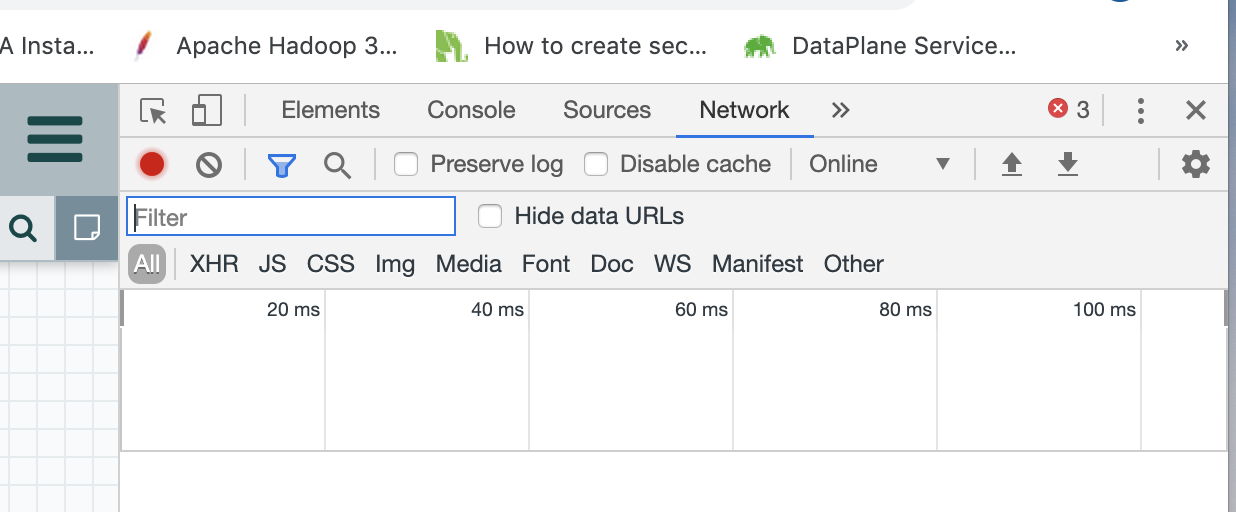1236x512 pixels.
Task: Open Network settings gear
Action: point(1195,164)
